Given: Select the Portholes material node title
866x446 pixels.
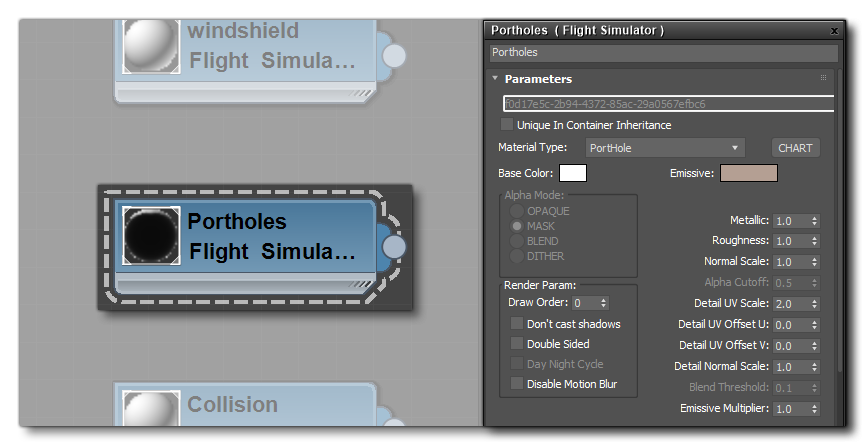Looking at the screenshot, I should [237, 221].
